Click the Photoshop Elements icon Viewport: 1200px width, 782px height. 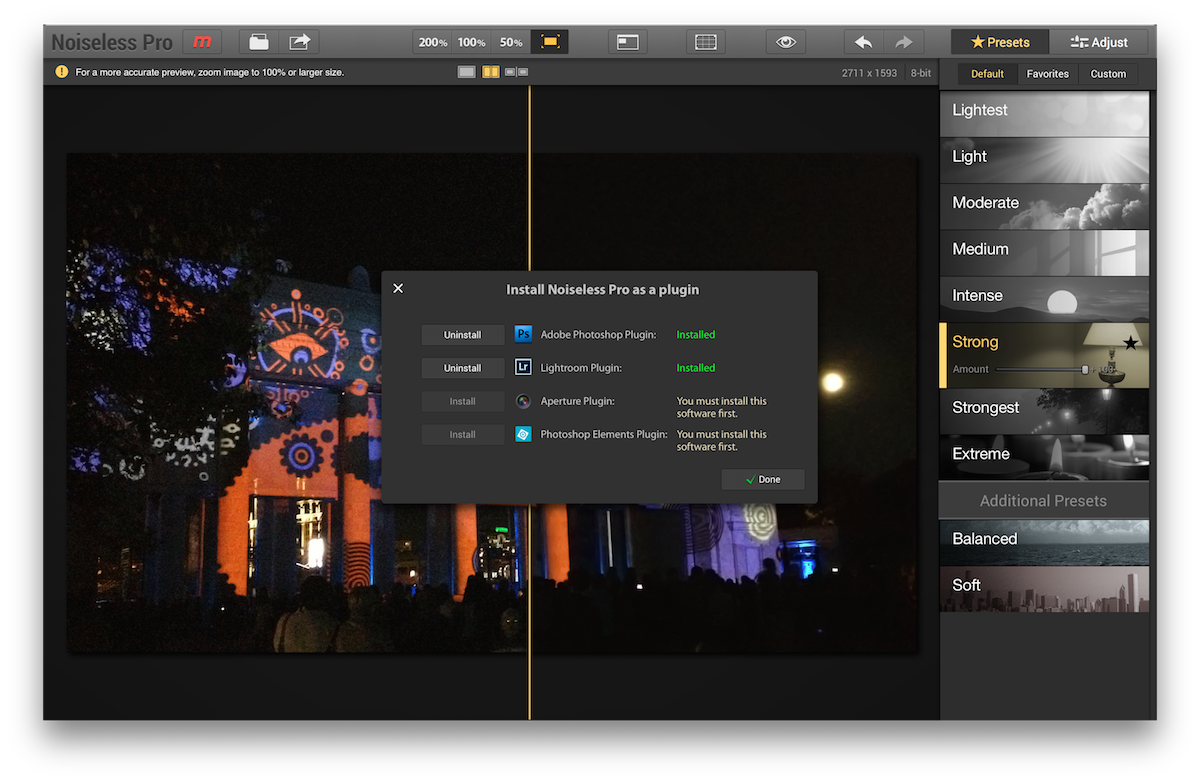[x=523, y=434]
